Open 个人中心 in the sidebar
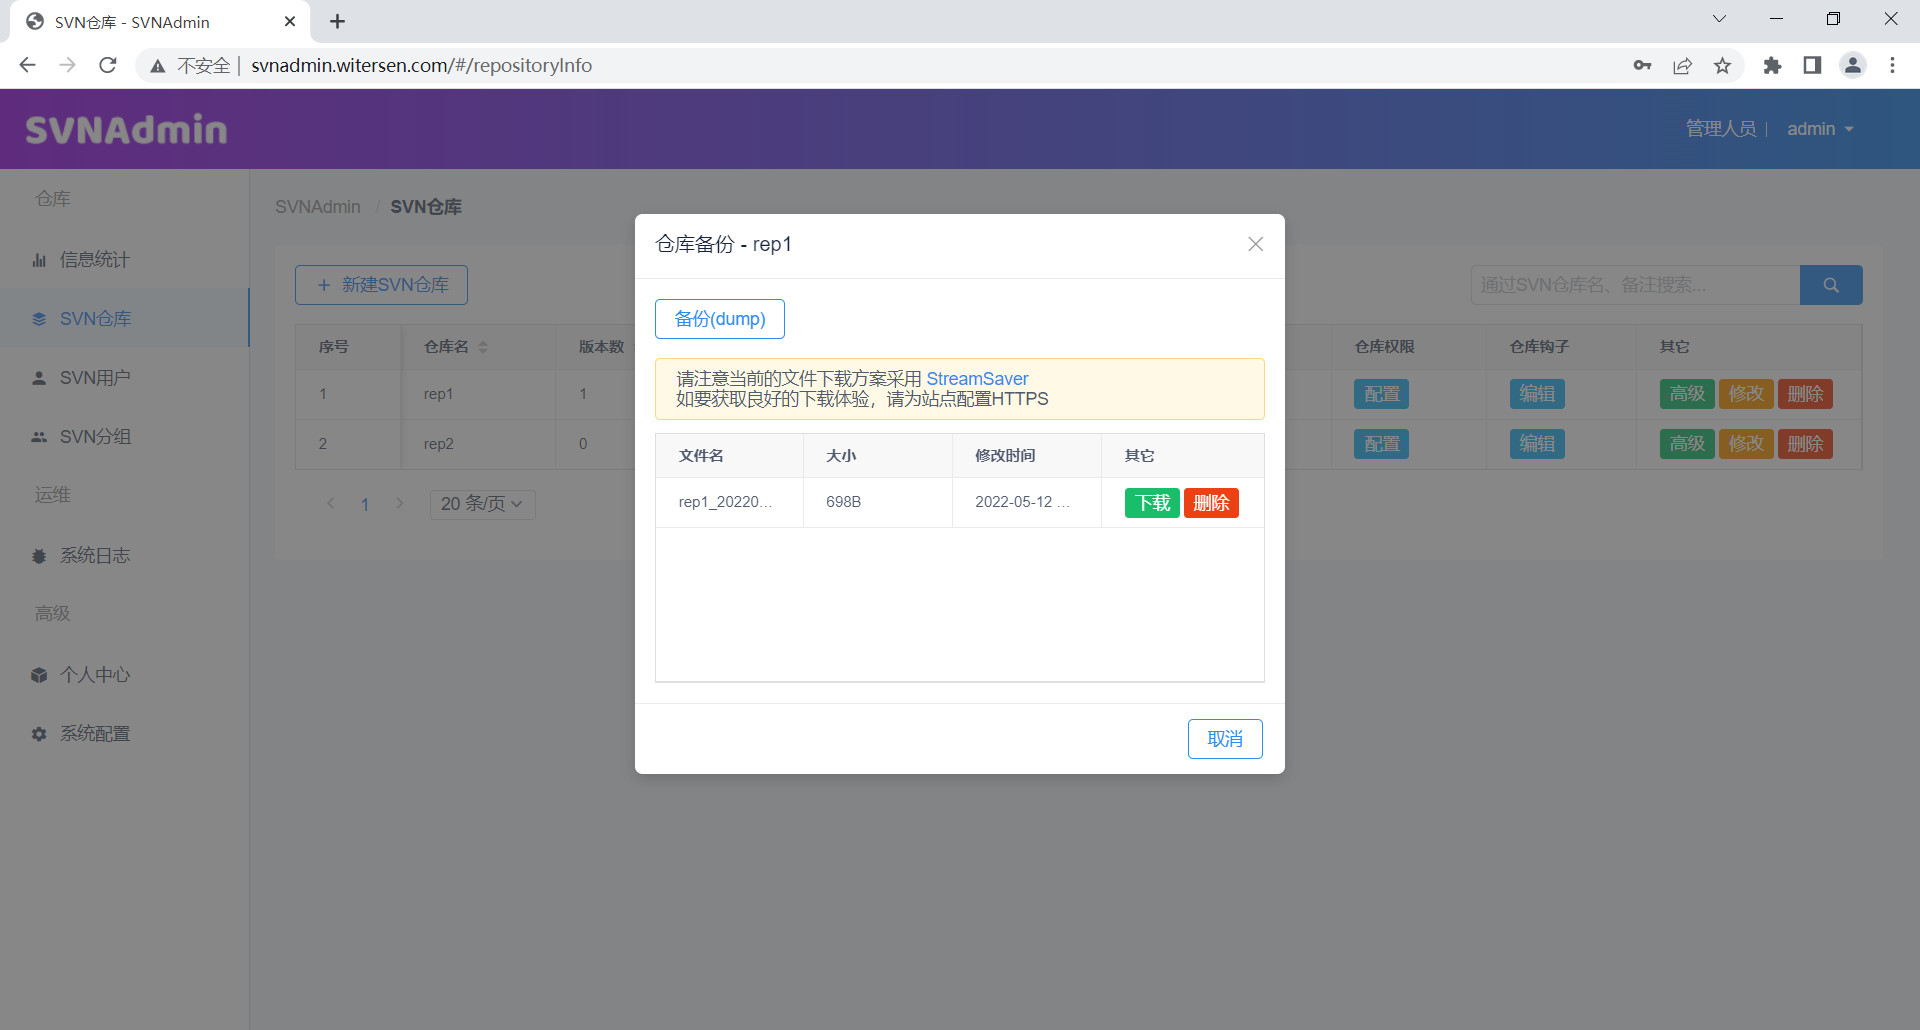 124,675
